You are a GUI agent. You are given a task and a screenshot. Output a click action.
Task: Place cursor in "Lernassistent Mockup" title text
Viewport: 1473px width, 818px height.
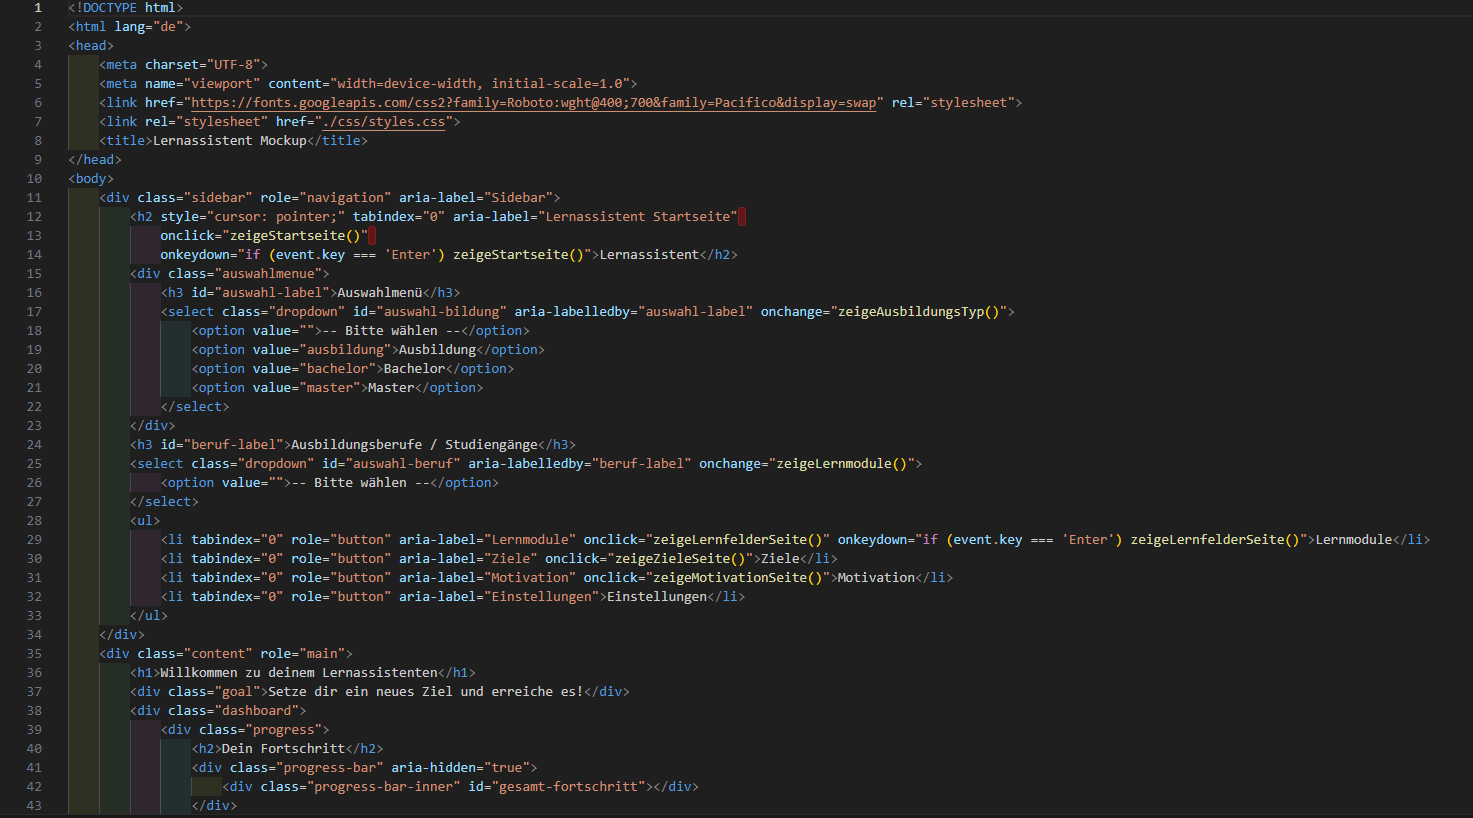click(229, 141)
